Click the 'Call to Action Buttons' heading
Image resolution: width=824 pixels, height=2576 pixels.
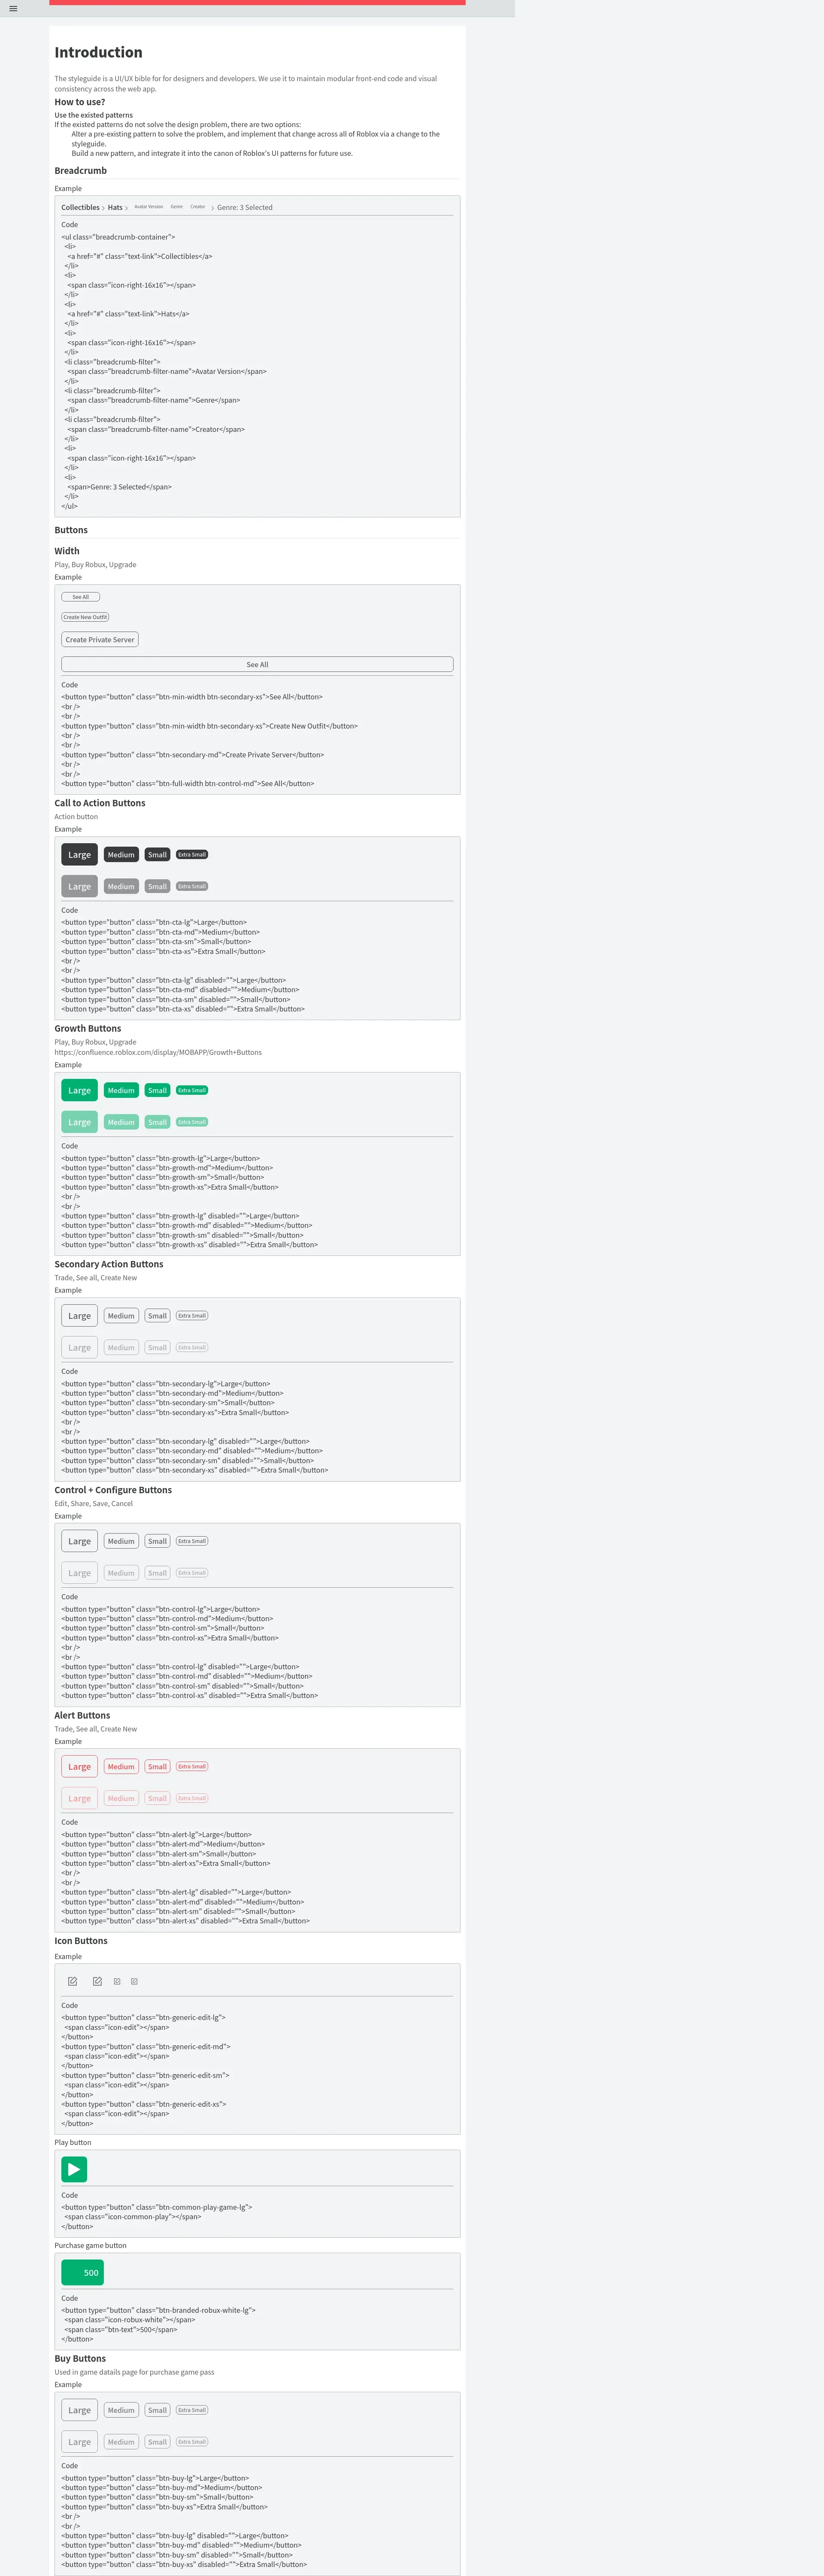100,803
